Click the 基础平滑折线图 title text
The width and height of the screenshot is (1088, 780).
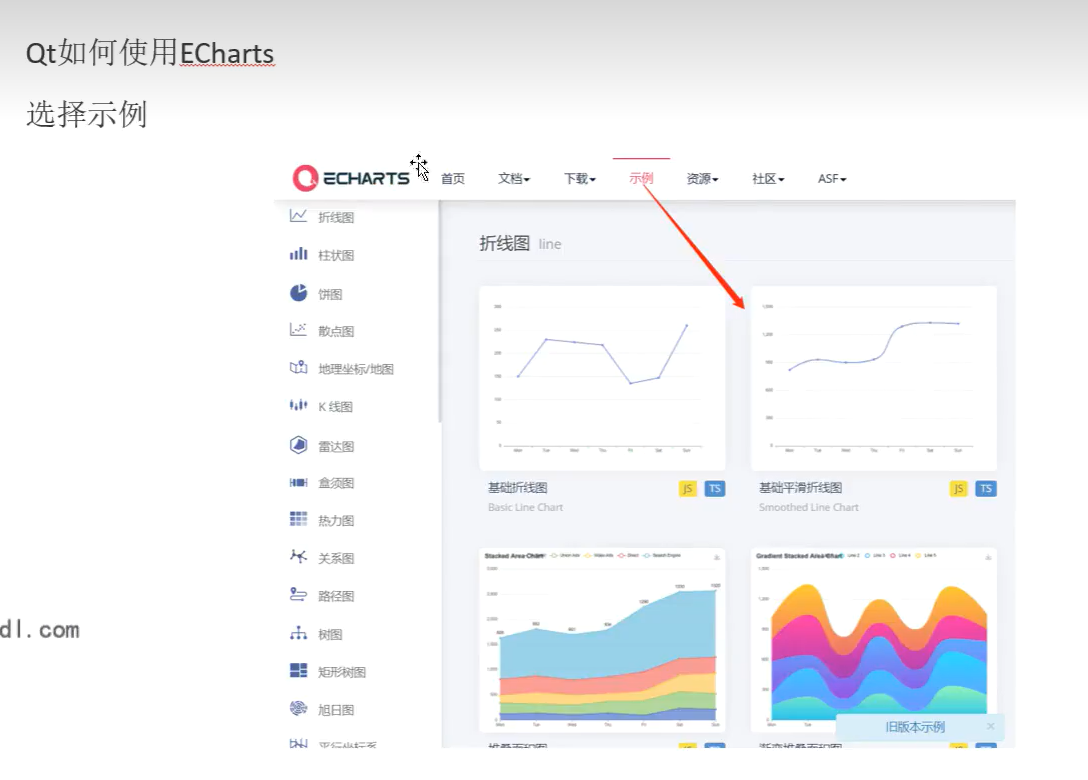pos(801,487)
